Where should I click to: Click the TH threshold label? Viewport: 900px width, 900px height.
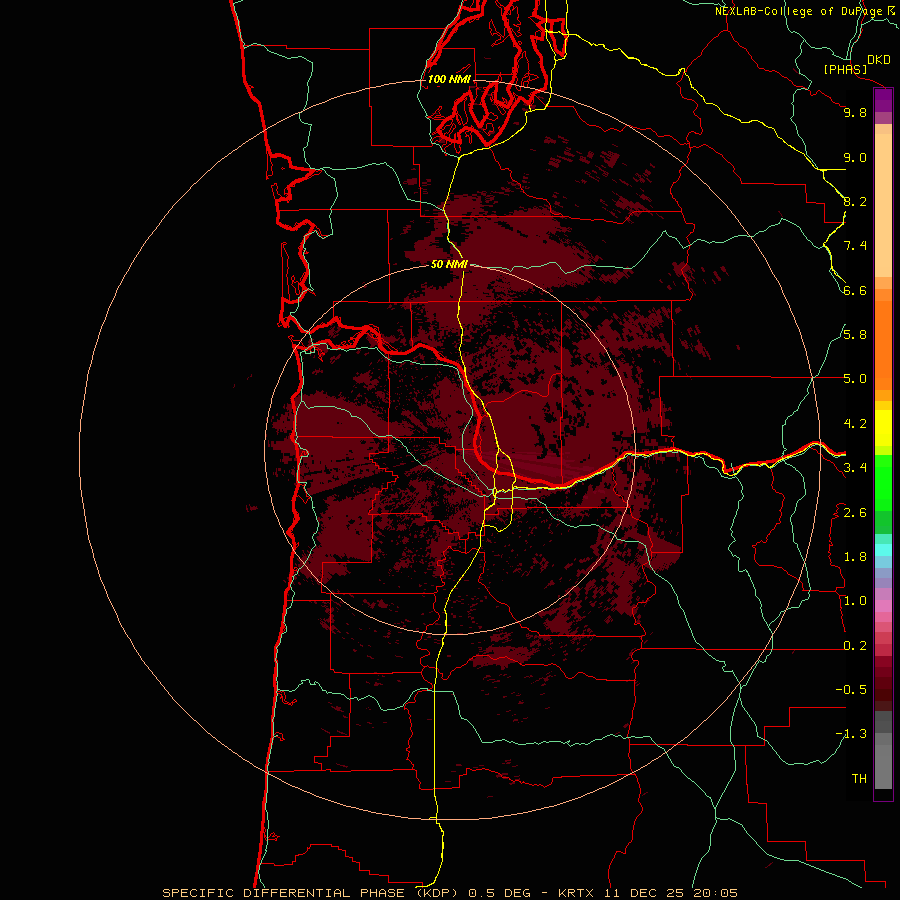point(859,779)
